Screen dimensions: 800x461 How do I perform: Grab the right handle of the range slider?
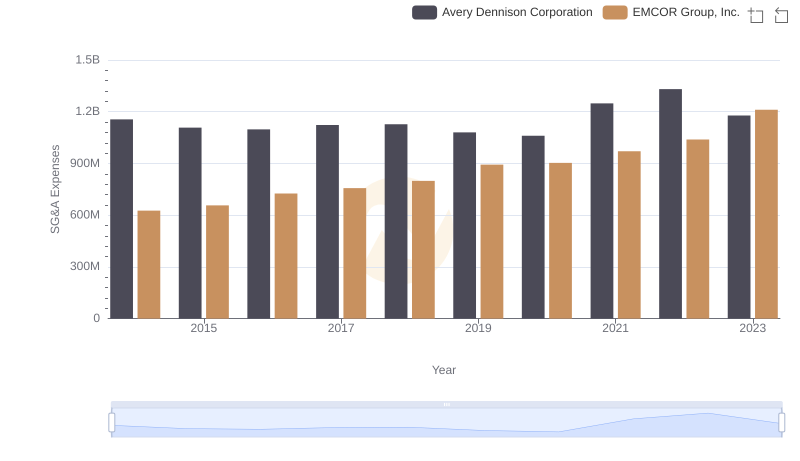781,422
